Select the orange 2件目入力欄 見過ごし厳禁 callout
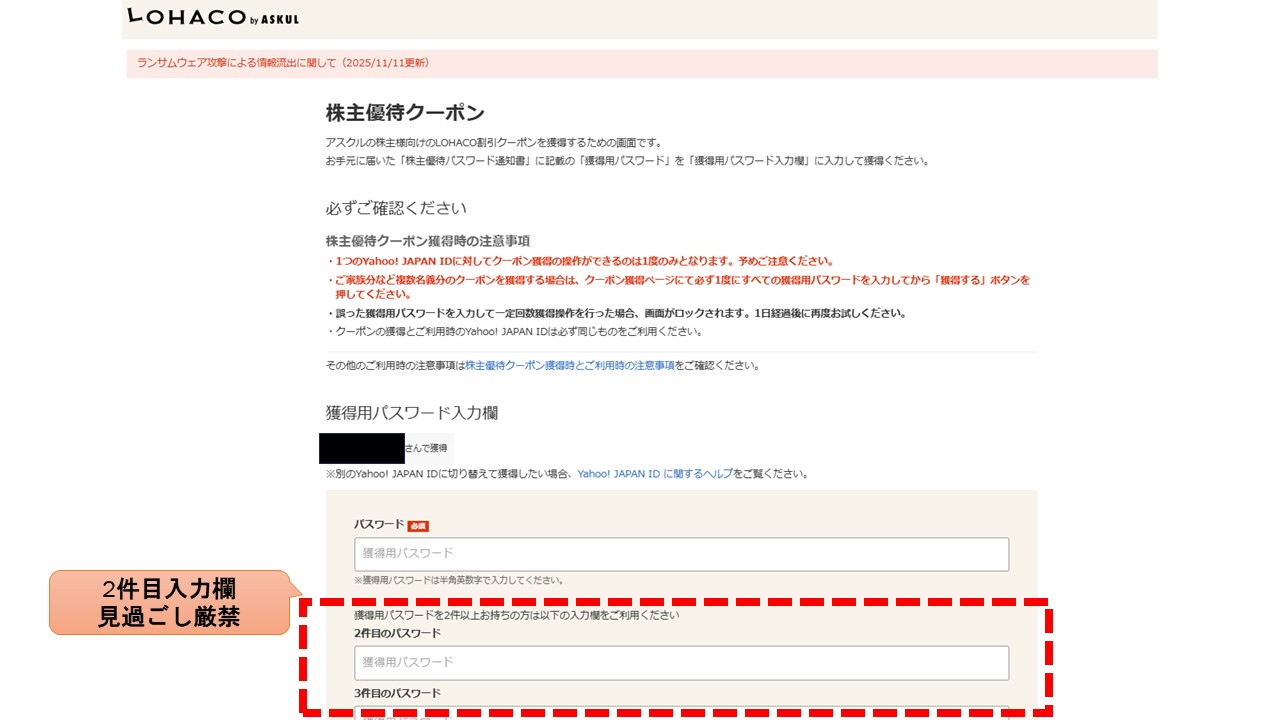The image size is (1280, 720). click(x=169, y=603)
